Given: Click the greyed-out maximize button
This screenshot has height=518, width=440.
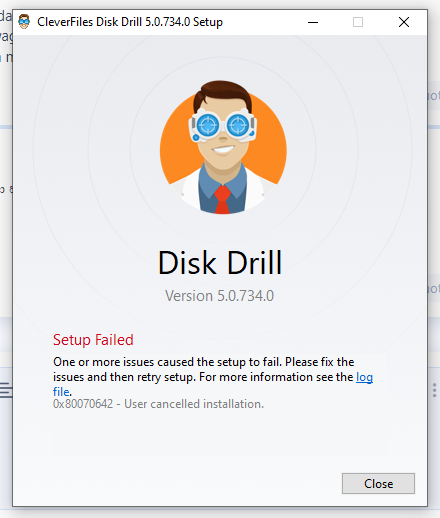Looking at the screenshot, I should 358,22.
